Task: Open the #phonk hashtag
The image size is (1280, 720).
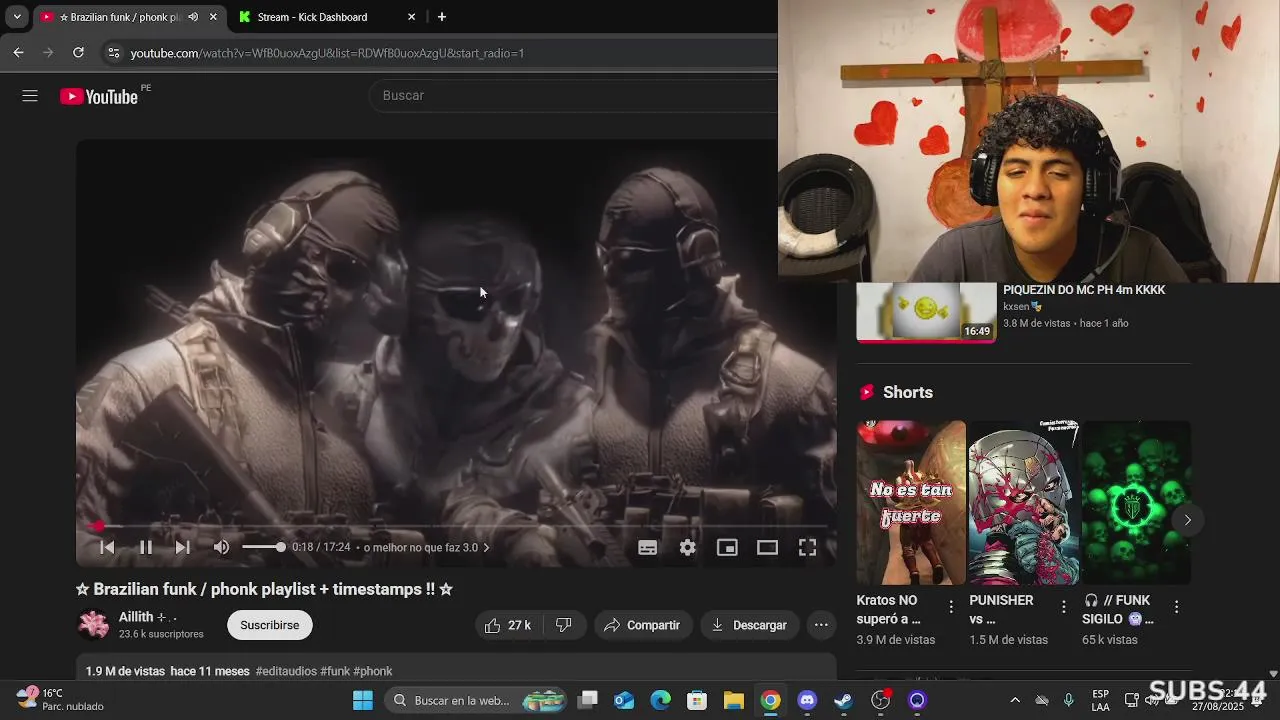Action: 373,671
